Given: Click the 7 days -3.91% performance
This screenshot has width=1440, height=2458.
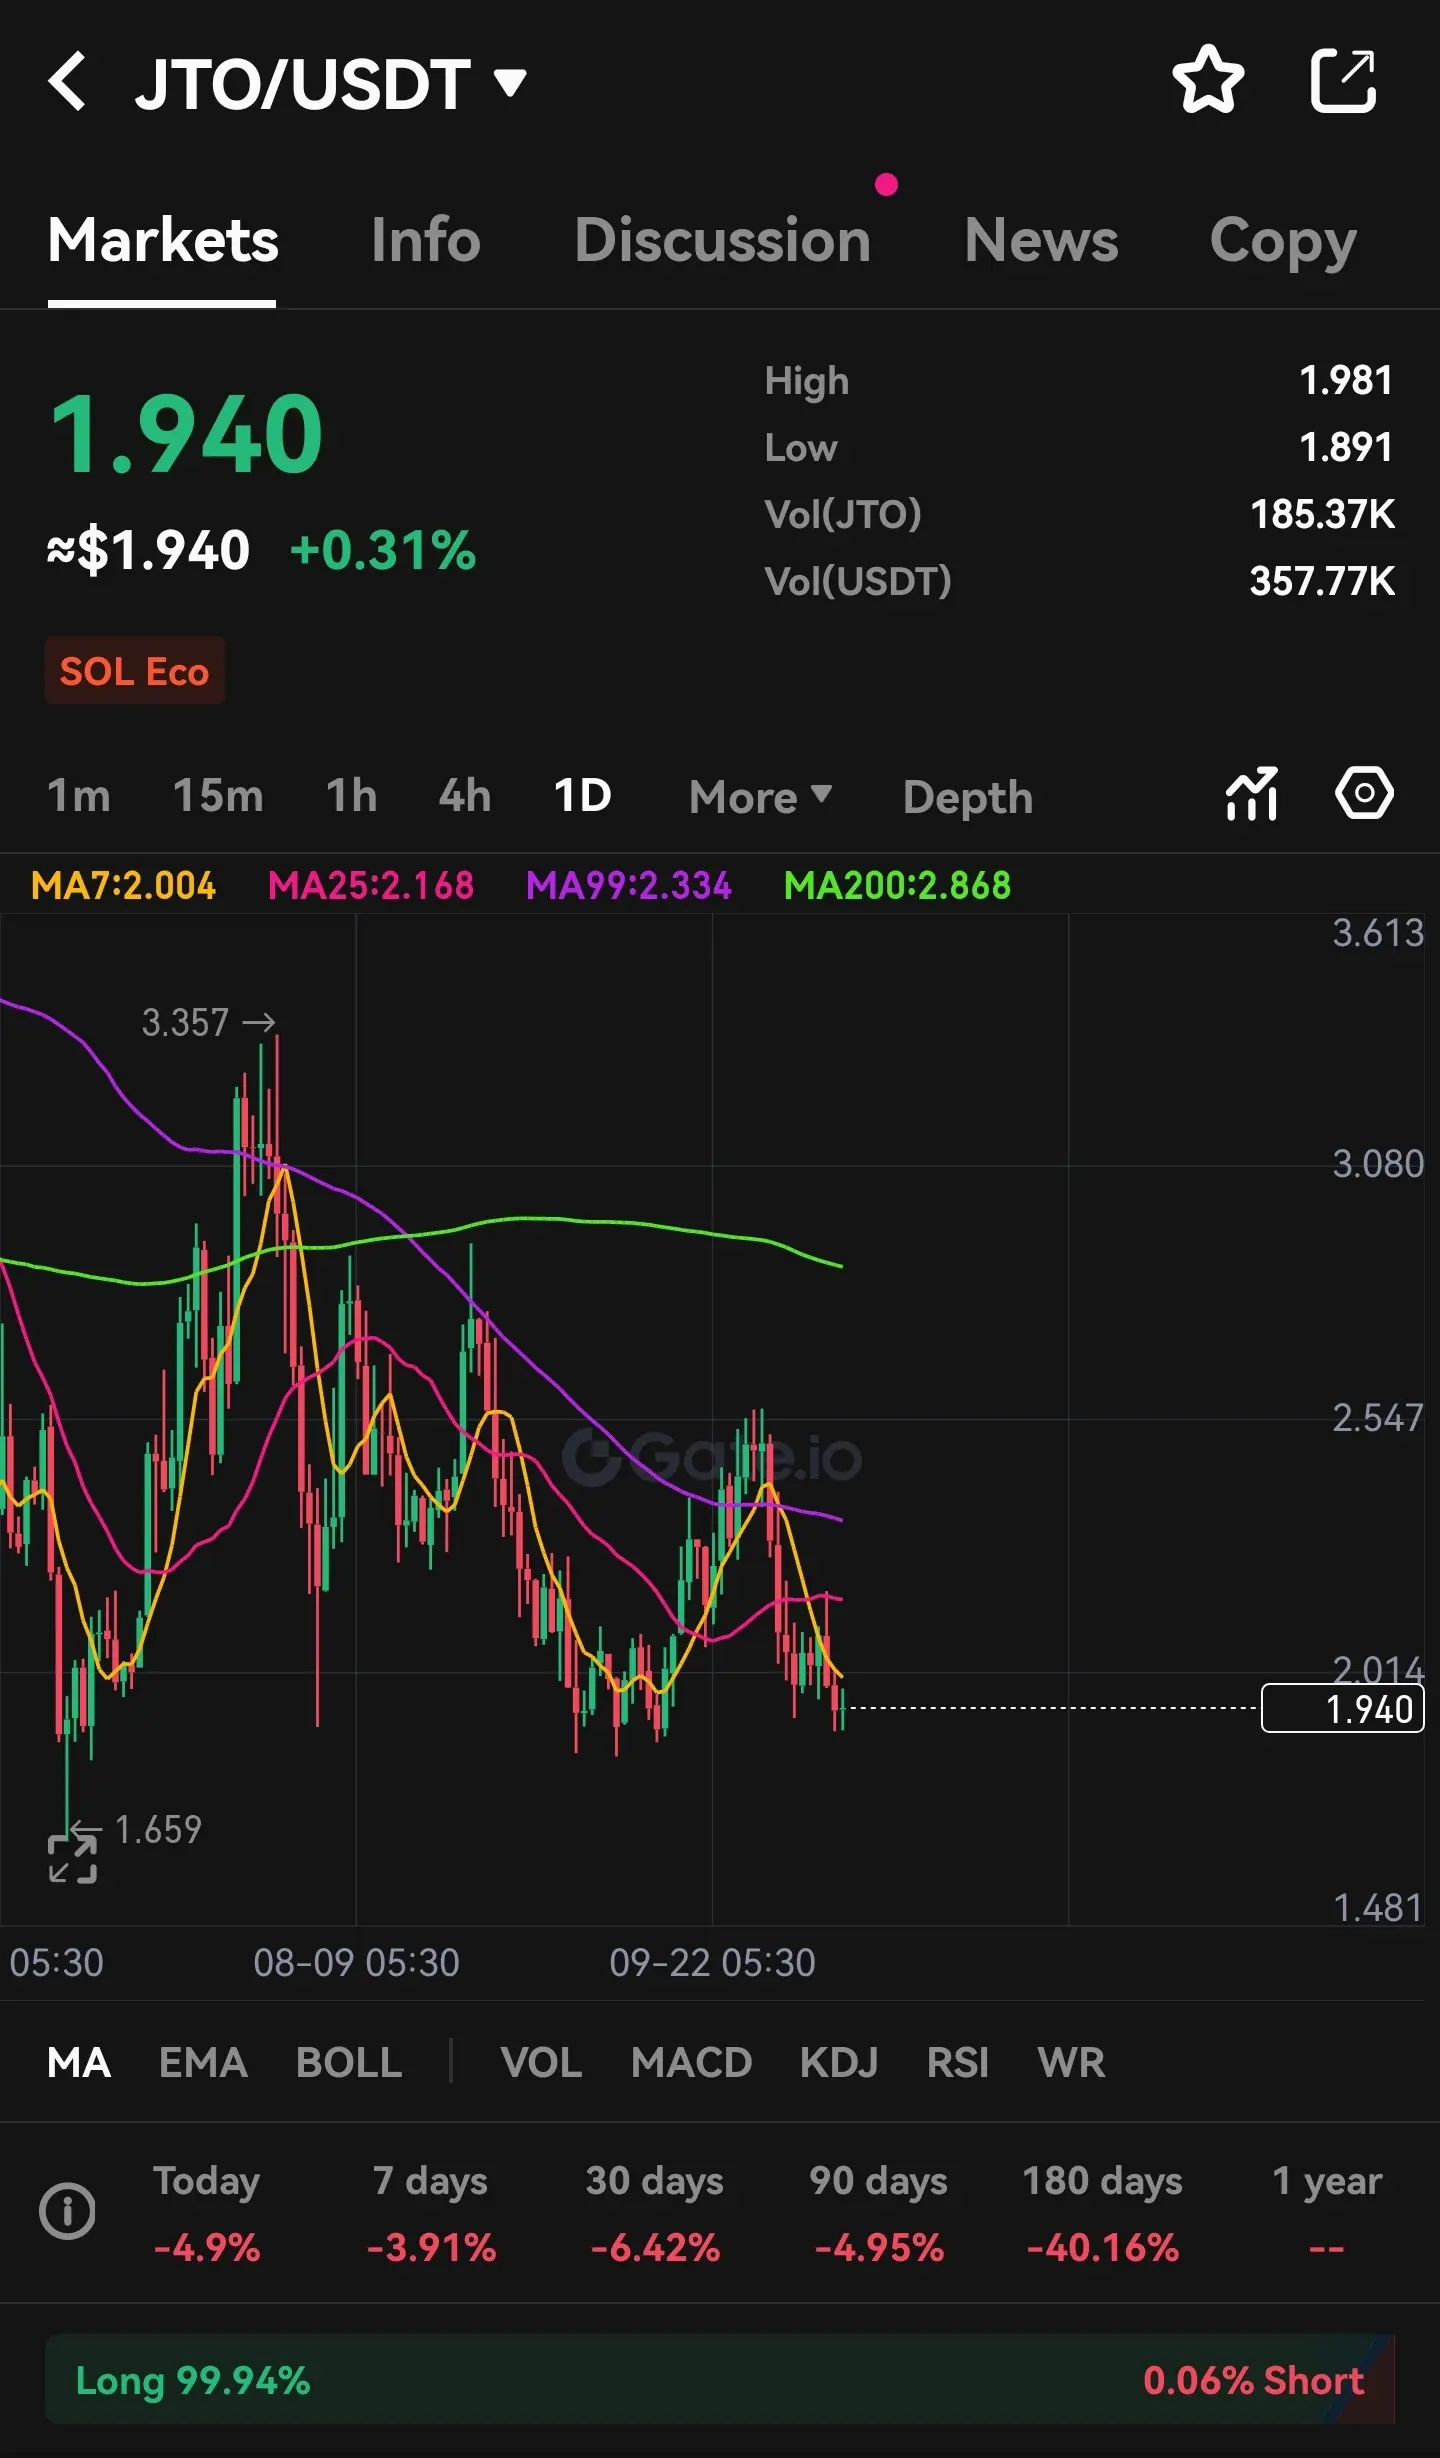Looking at the screenshot, I should pos(431,2213).
